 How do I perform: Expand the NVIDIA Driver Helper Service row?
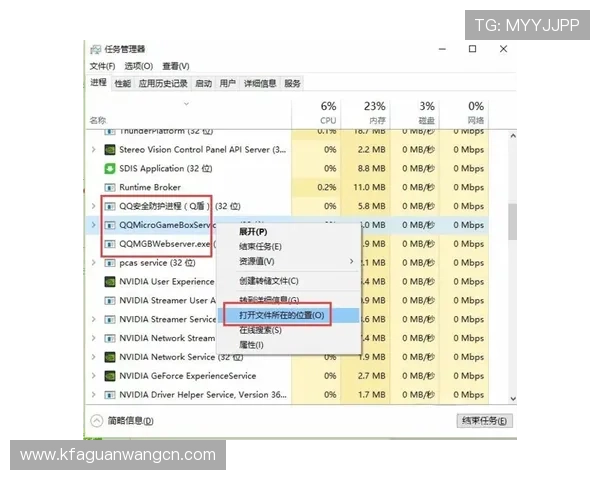[94, 395]
